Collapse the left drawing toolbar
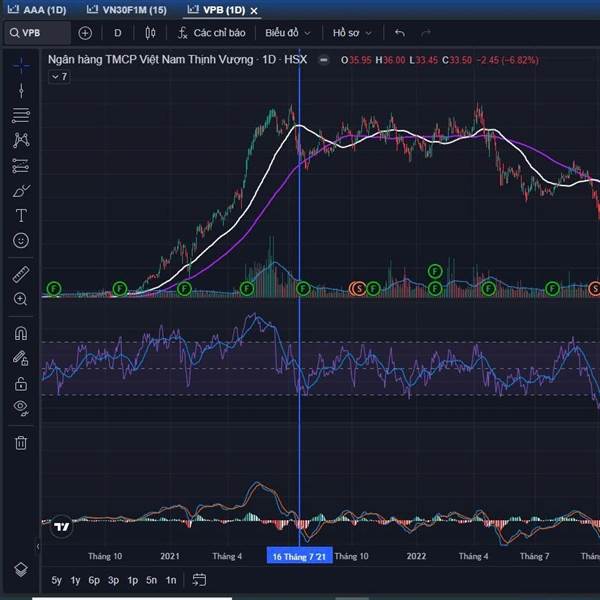 tap(38, 546)
